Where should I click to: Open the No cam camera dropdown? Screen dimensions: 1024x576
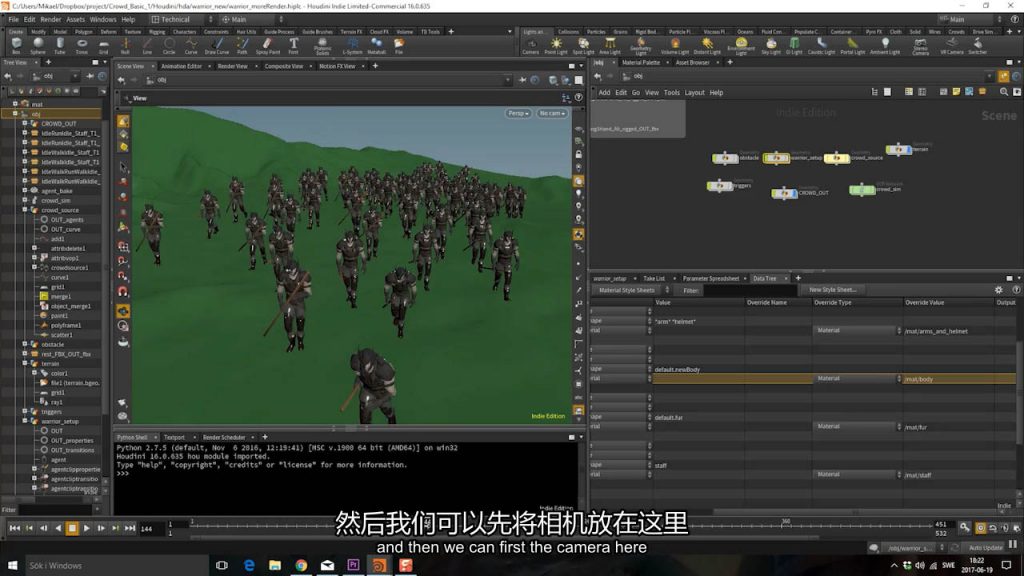click(552, 113)
